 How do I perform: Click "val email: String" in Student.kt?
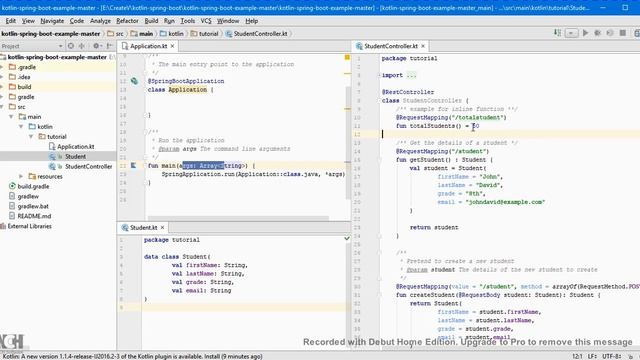point(201,291)
